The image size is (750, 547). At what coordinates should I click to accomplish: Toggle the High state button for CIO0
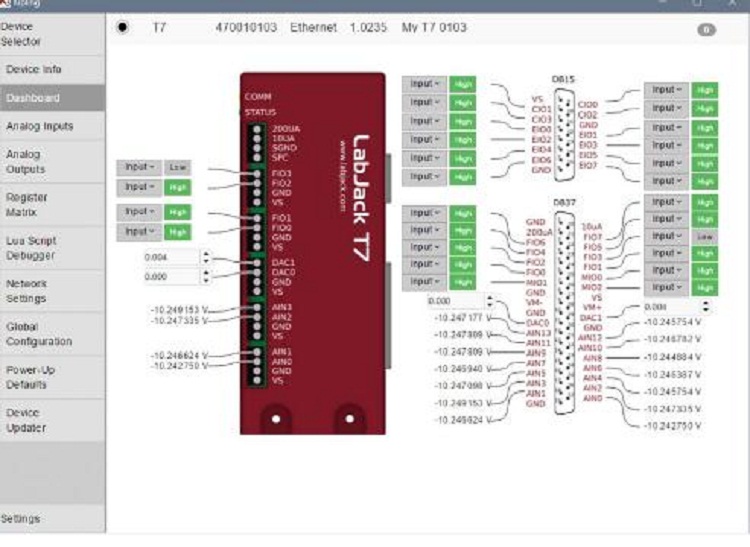(706, 90)
